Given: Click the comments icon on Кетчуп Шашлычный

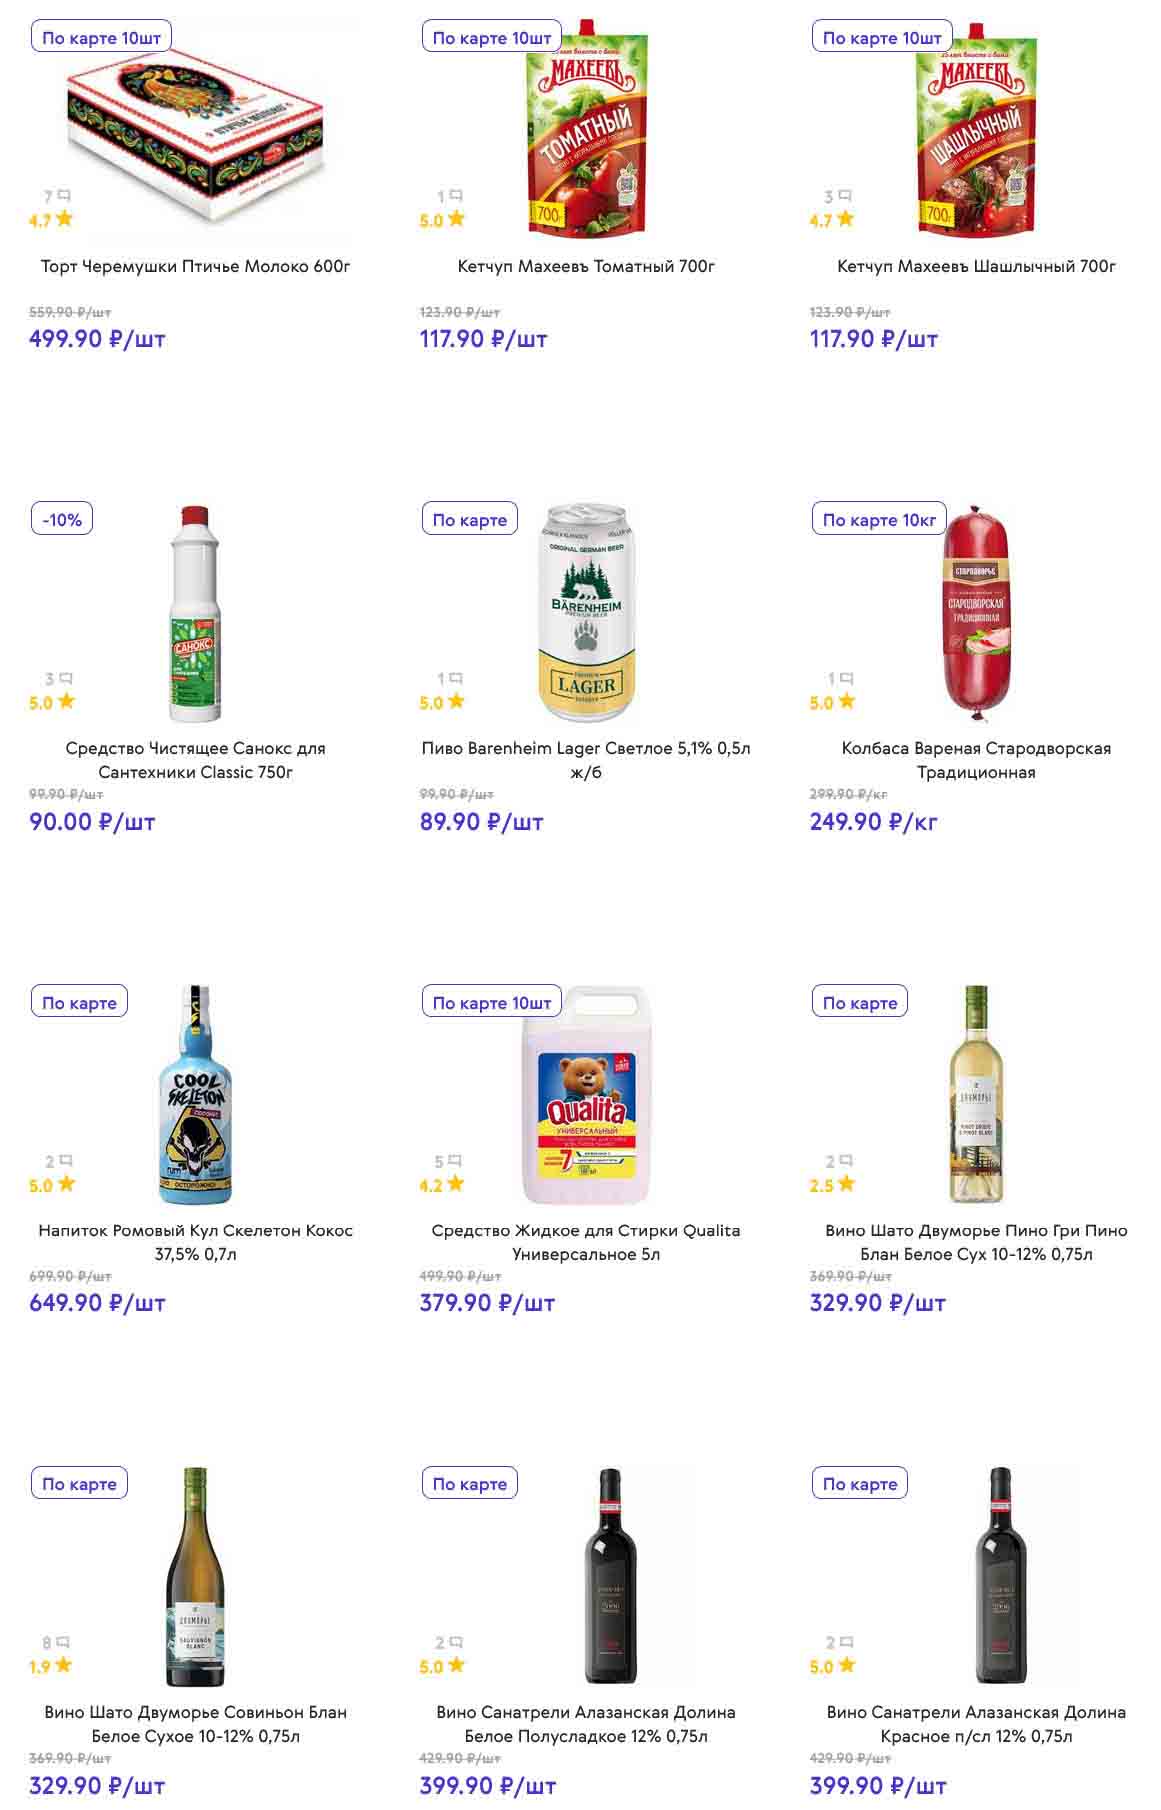Looking at the screenshot, I should tap(845, 196).
